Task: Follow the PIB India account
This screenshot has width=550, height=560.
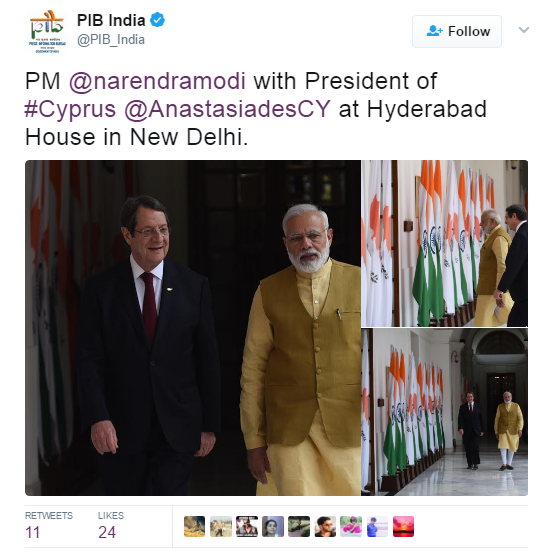Action: tap(457, 31)
